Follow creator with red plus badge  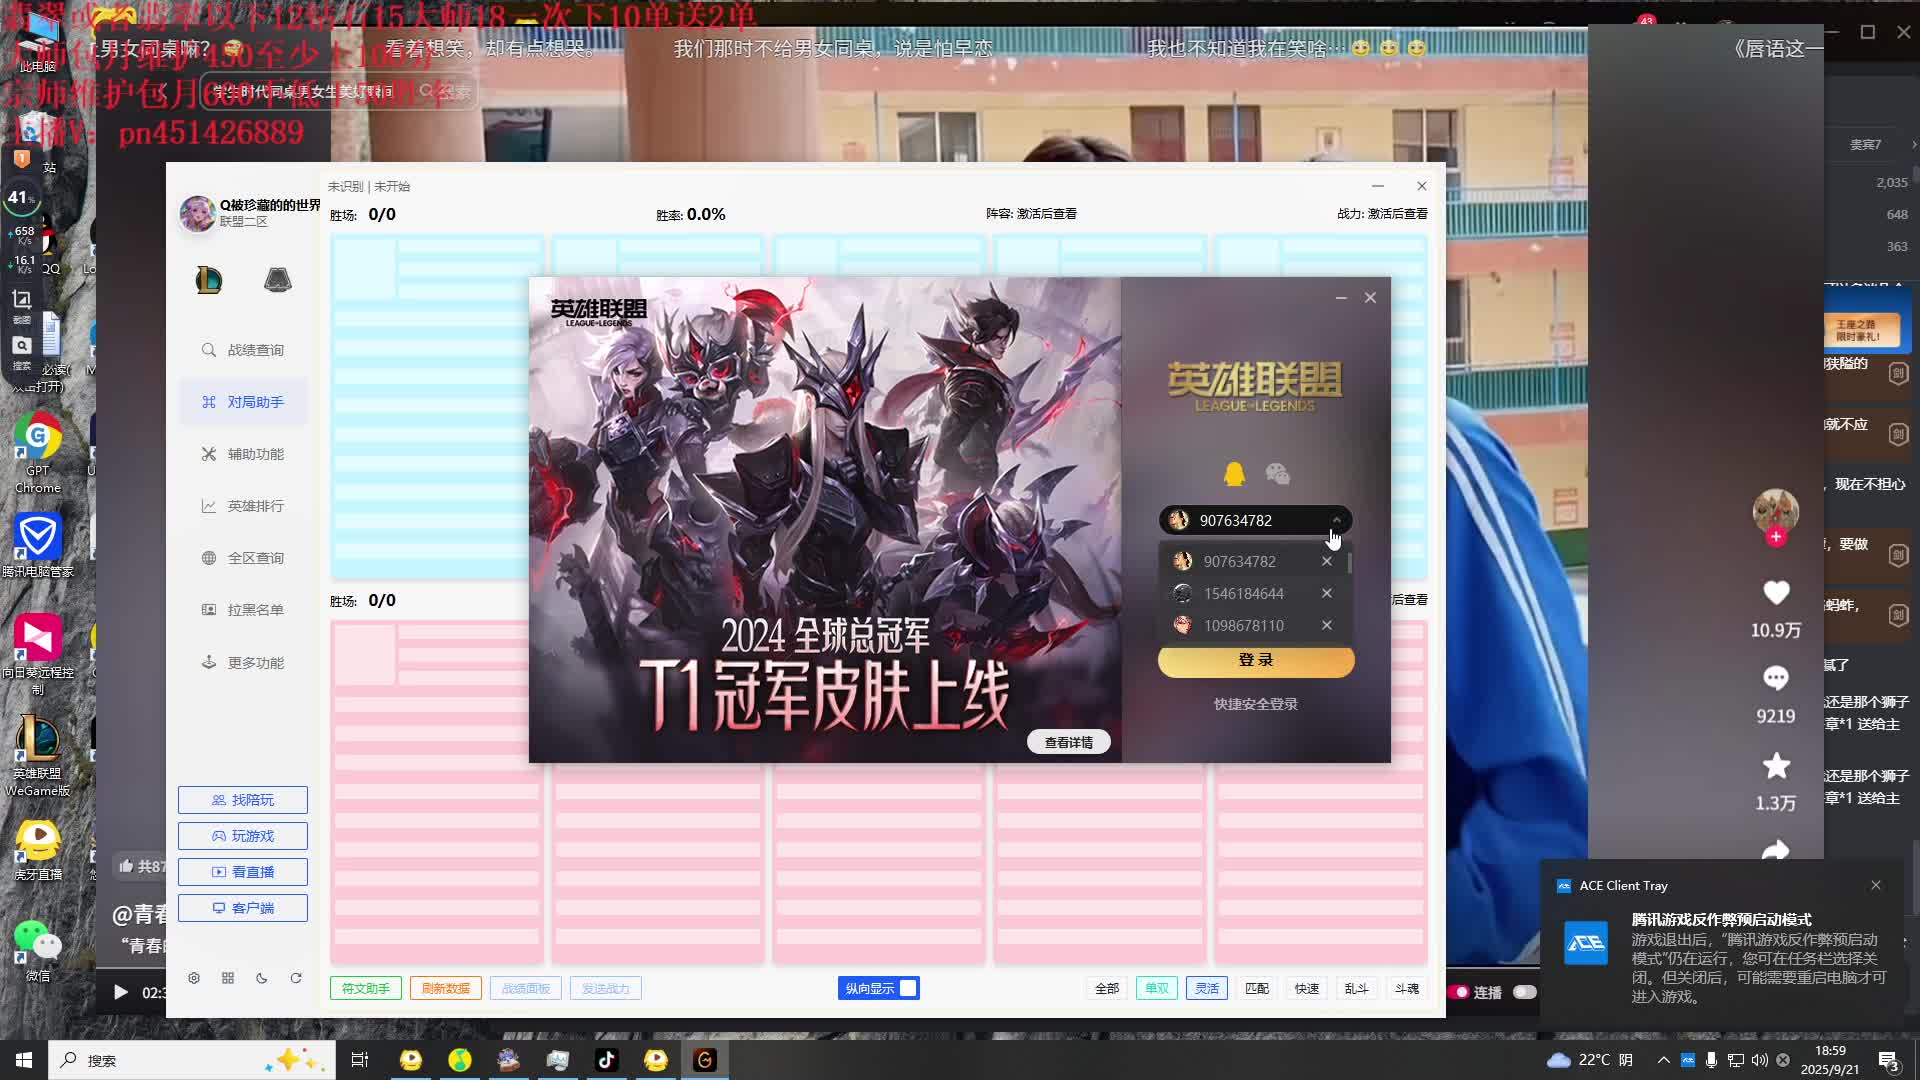tap(1776, 537)
